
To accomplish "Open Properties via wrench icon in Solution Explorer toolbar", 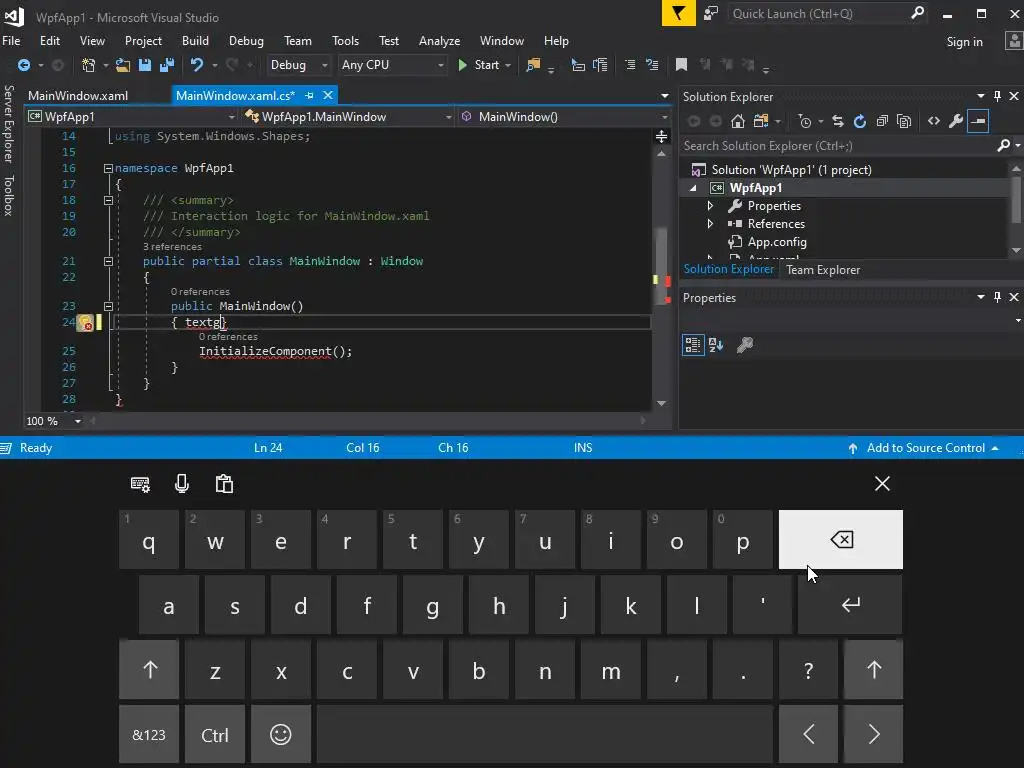I will click(955, 121).
